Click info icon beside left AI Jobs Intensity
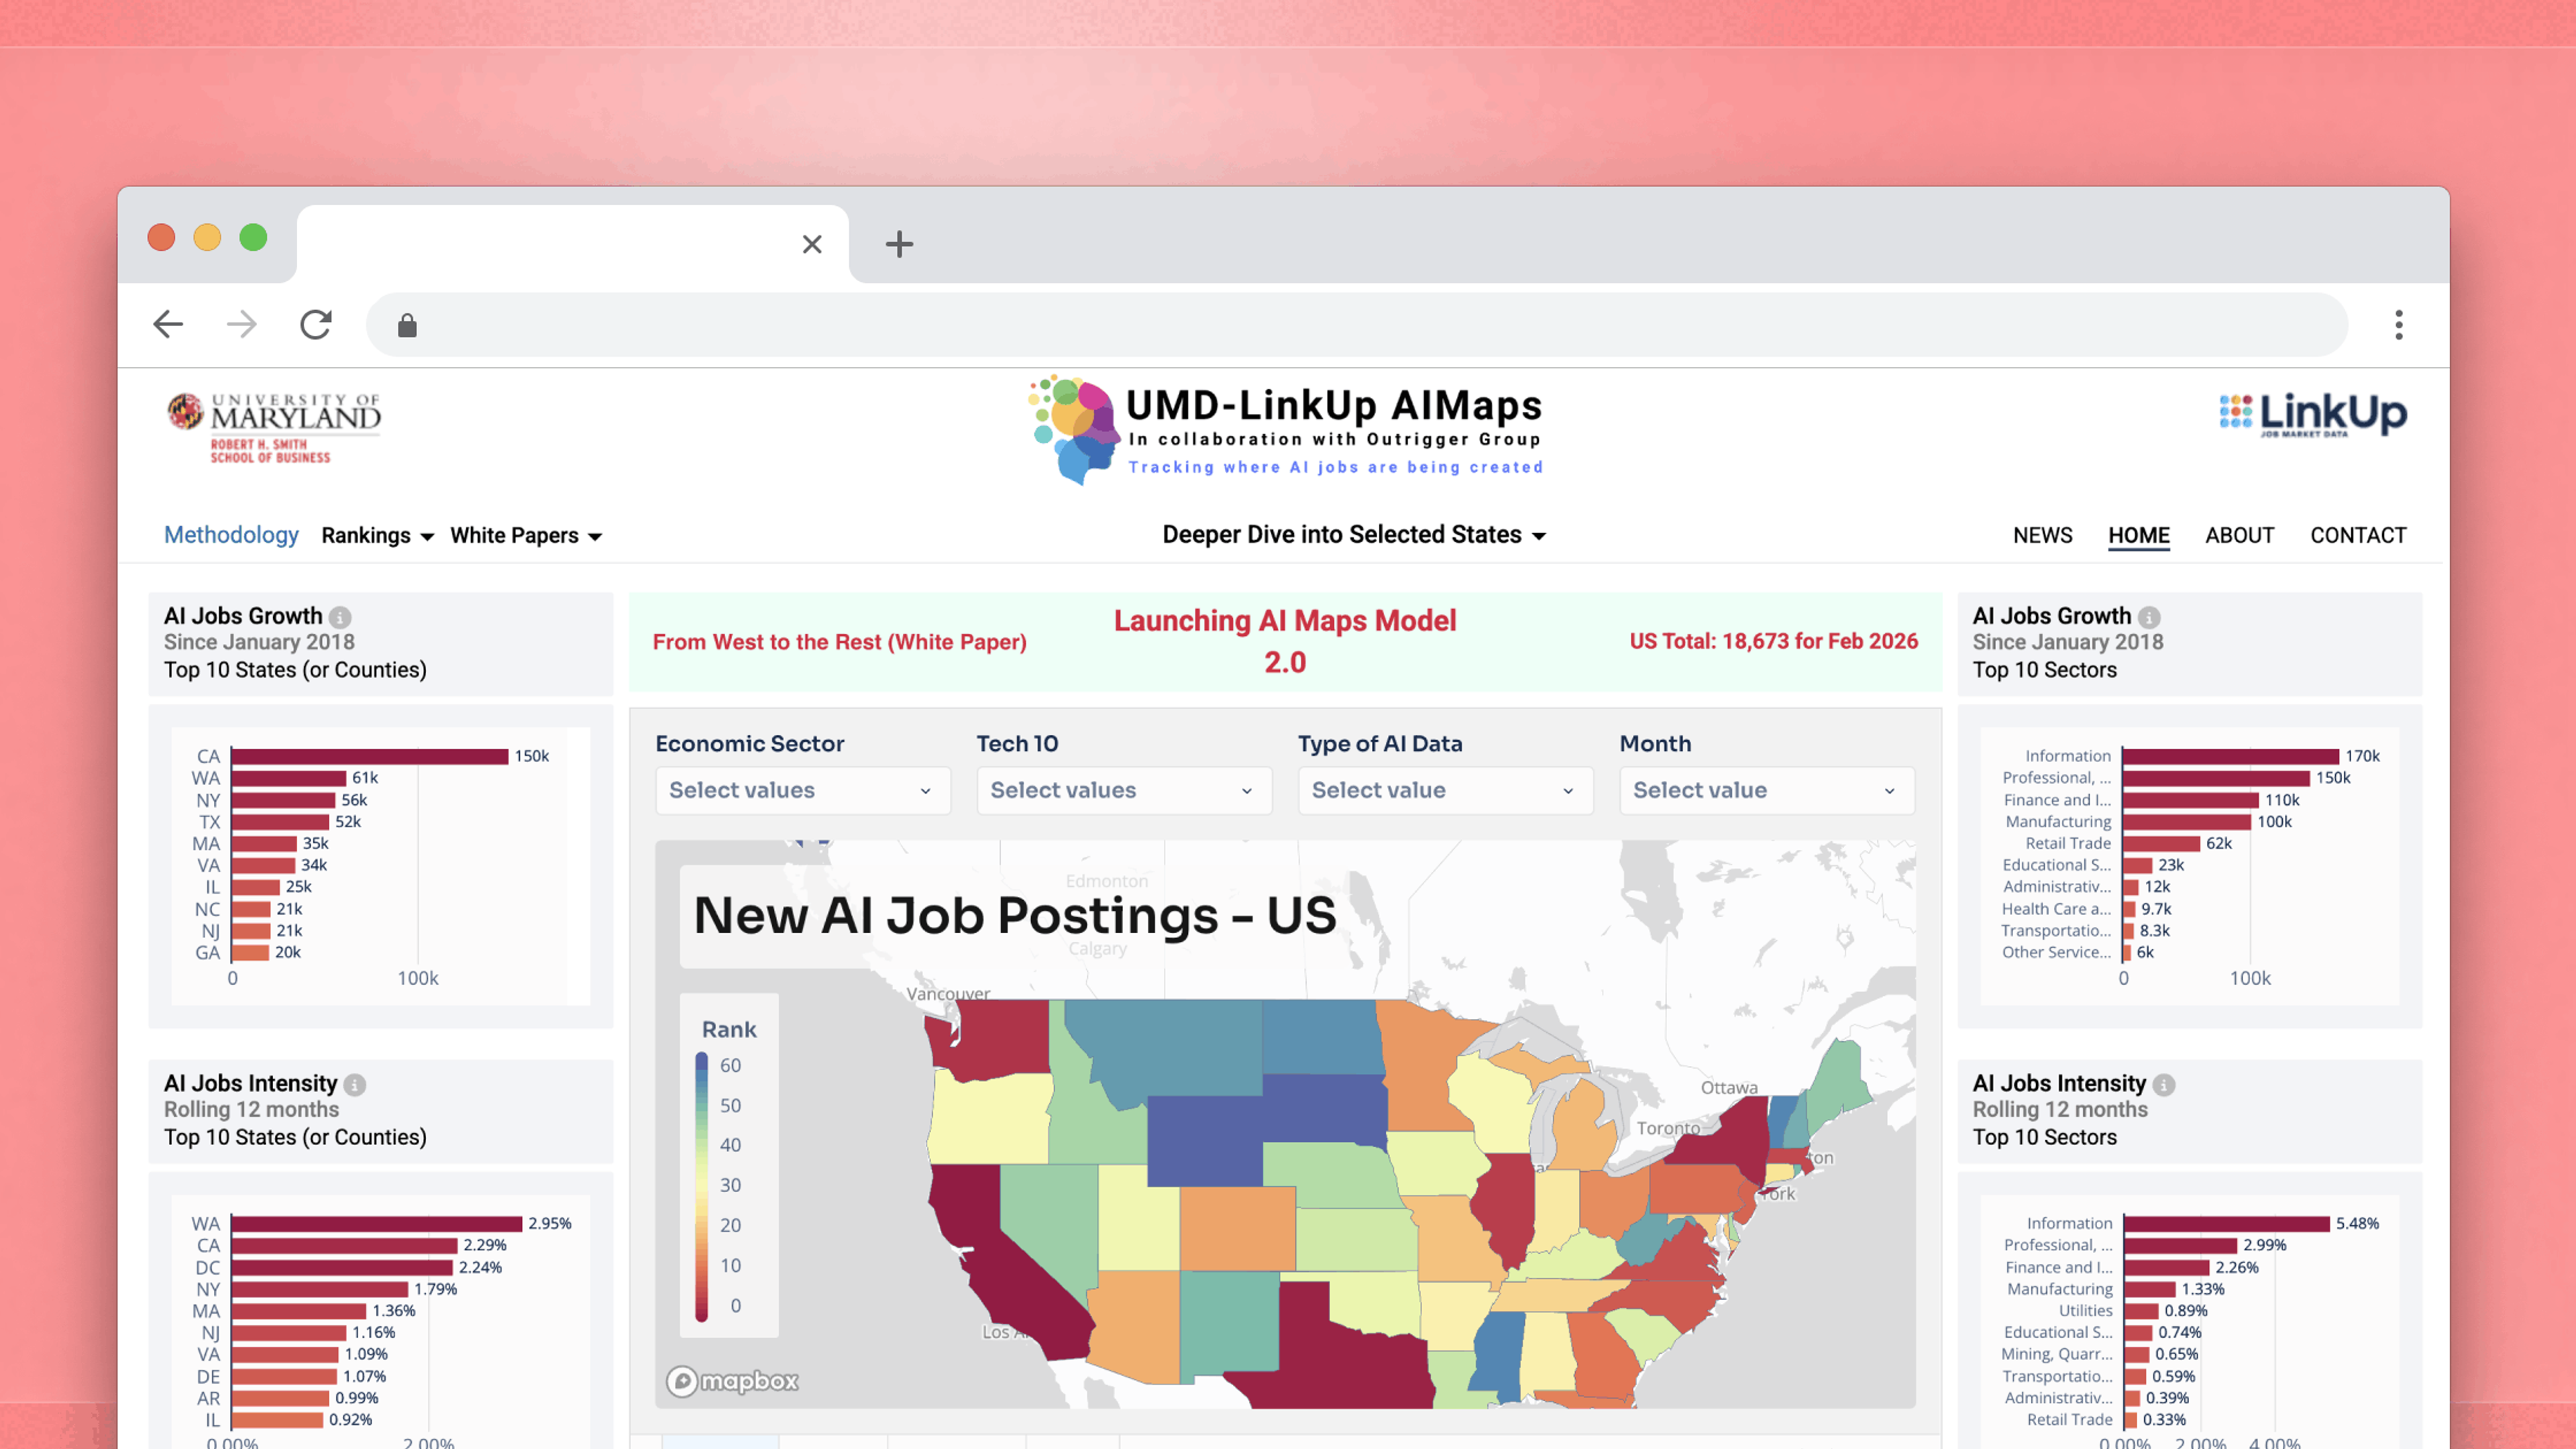The width and height of the screenshot is (2576, 1449). coord(355,1084)
